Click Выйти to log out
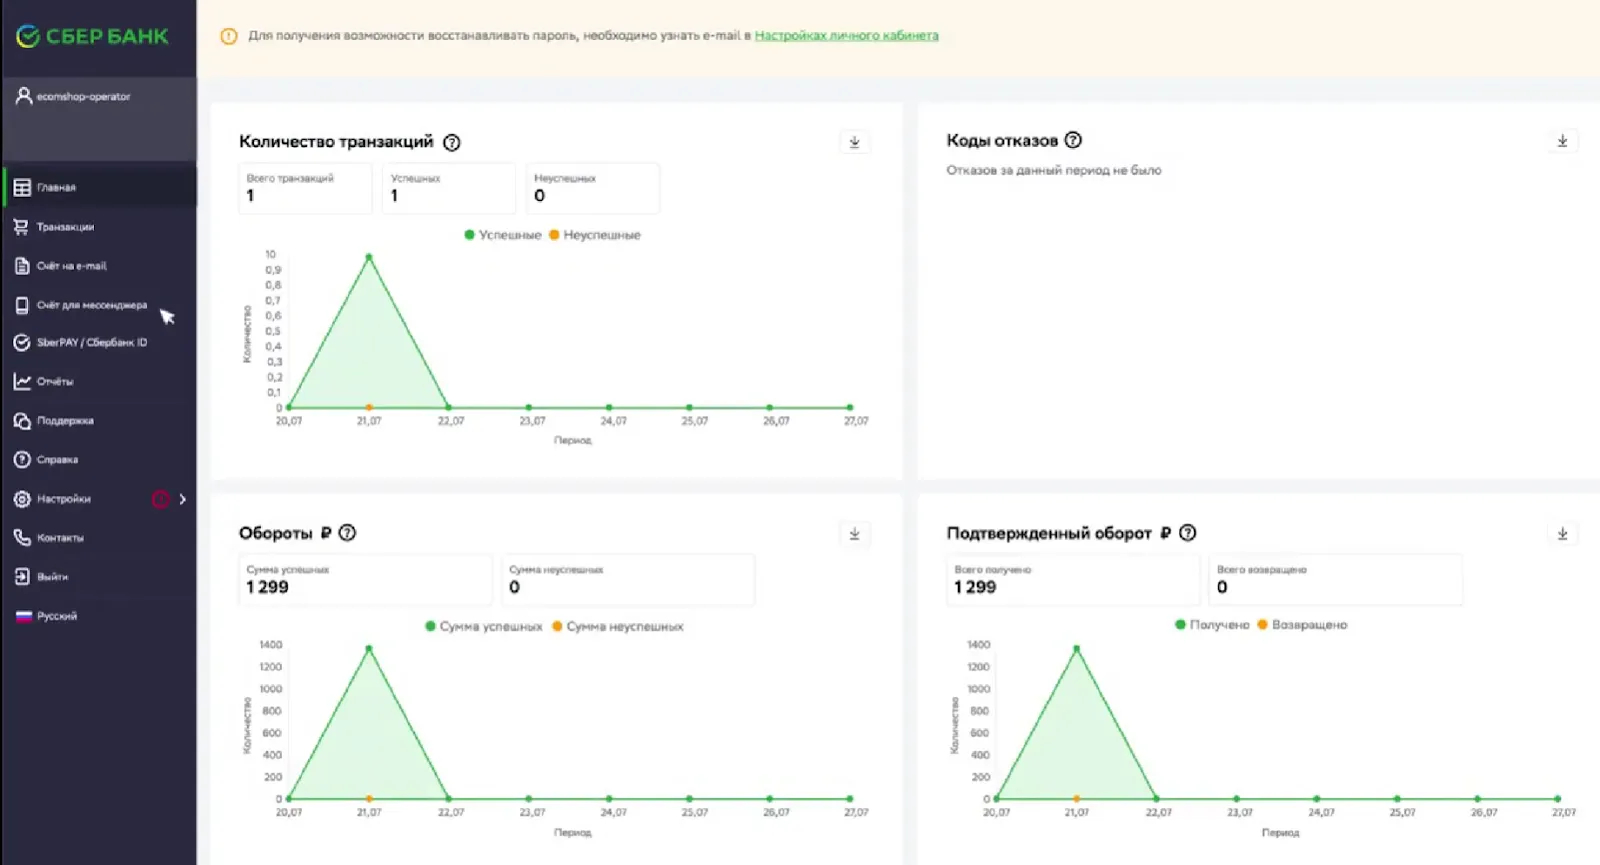 tap(52, 577)
